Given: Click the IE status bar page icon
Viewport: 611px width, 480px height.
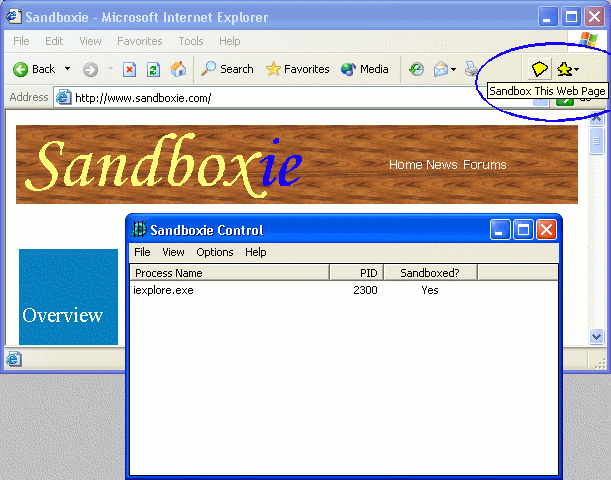Looking at the screenshot, I should click(14, 359).
